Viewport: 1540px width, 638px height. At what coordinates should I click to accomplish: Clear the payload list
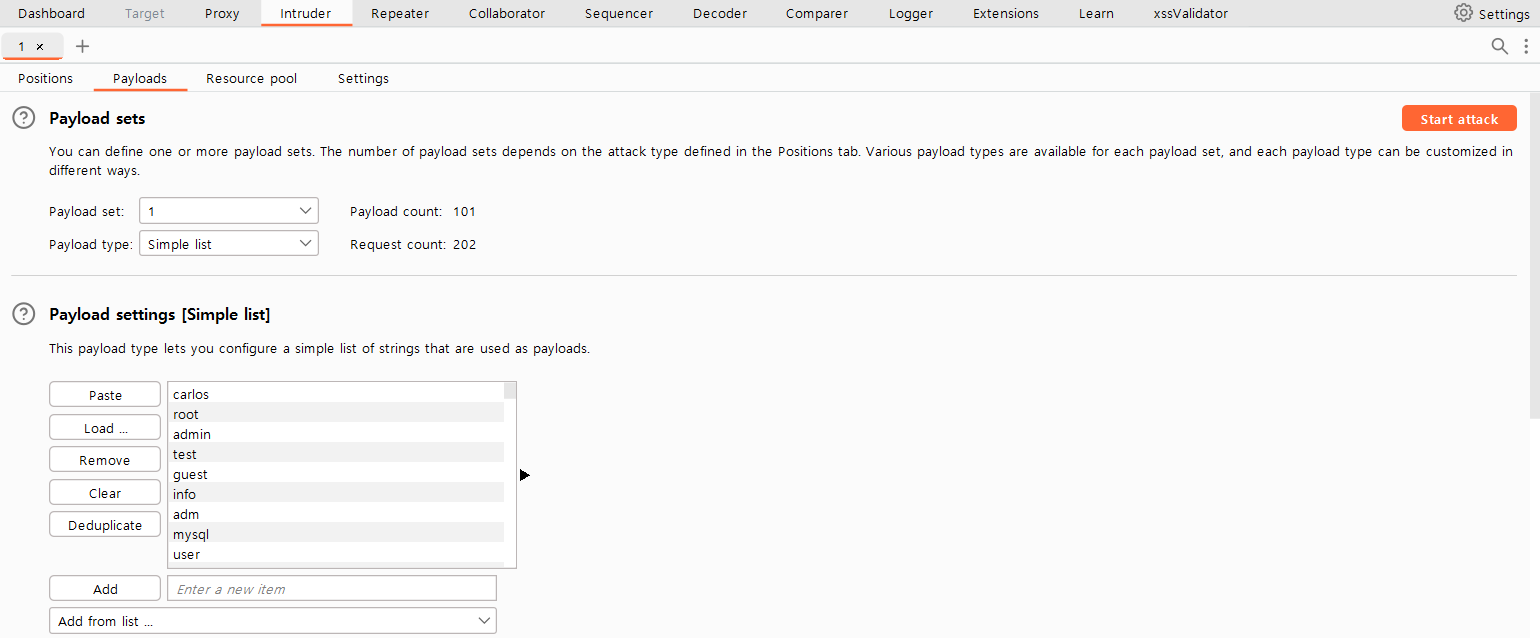tap(105, 493)
